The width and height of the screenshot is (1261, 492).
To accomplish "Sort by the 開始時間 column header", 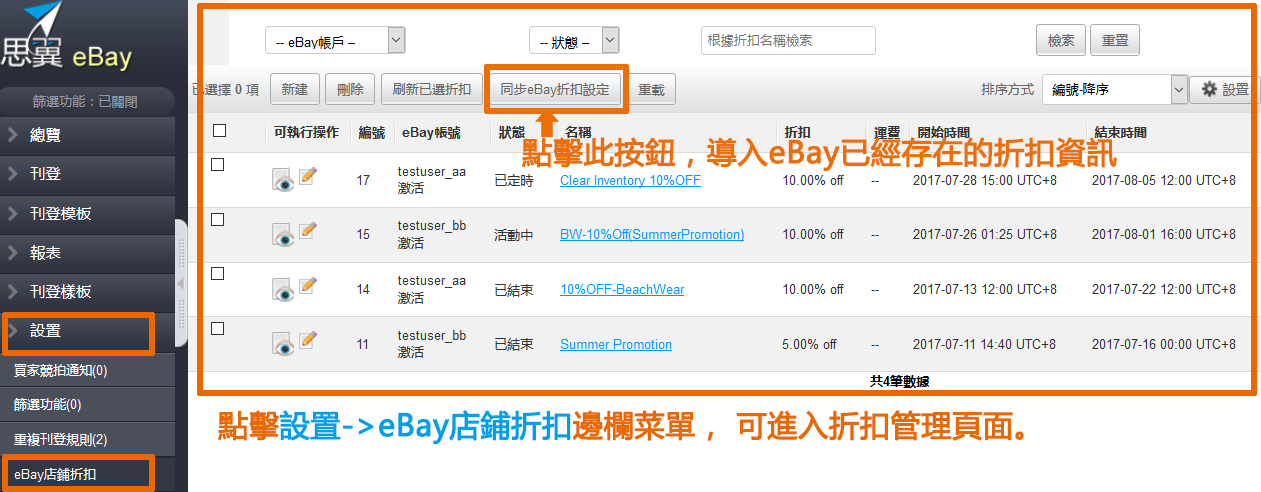I will 943,132.
